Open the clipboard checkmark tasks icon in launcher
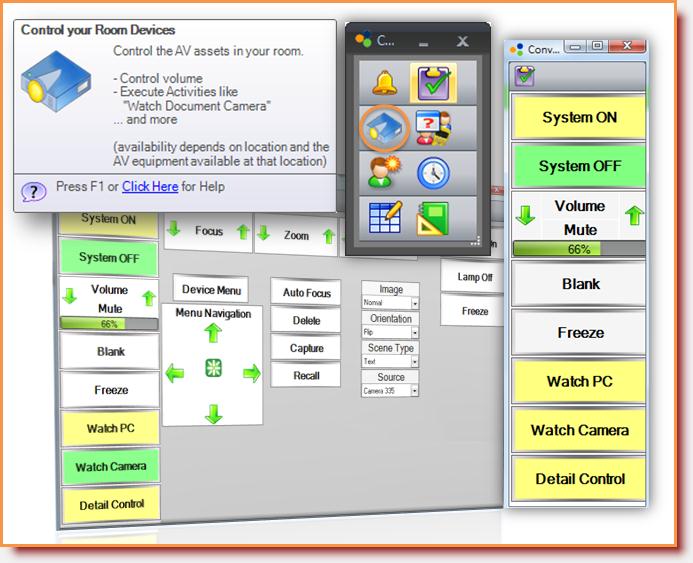 433,82
